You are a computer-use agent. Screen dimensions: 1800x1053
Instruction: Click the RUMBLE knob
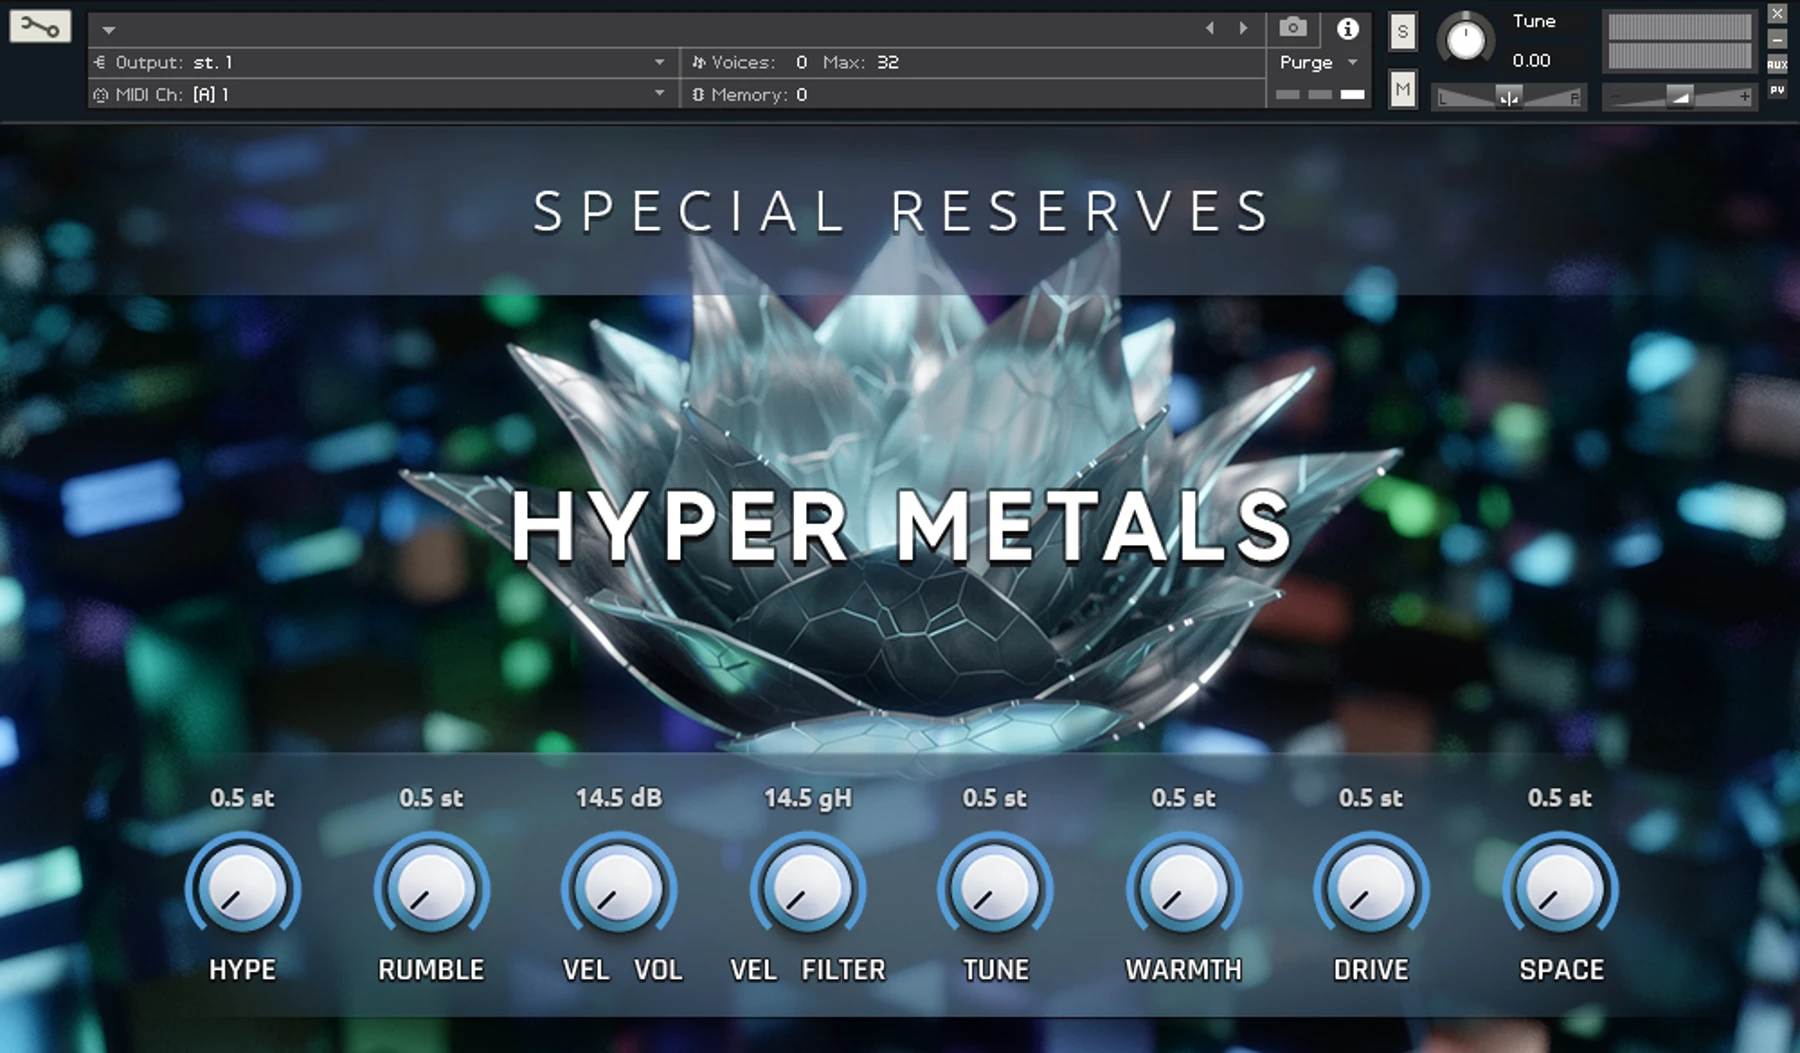[x=431, y=887]
